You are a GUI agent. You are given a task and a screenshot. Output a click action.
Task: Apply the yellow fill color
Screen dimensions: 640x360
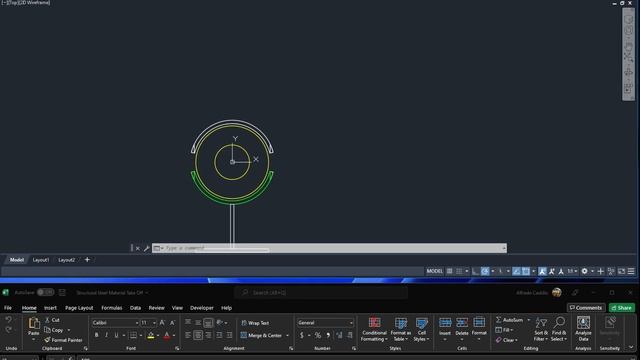(x=151, y=336)
